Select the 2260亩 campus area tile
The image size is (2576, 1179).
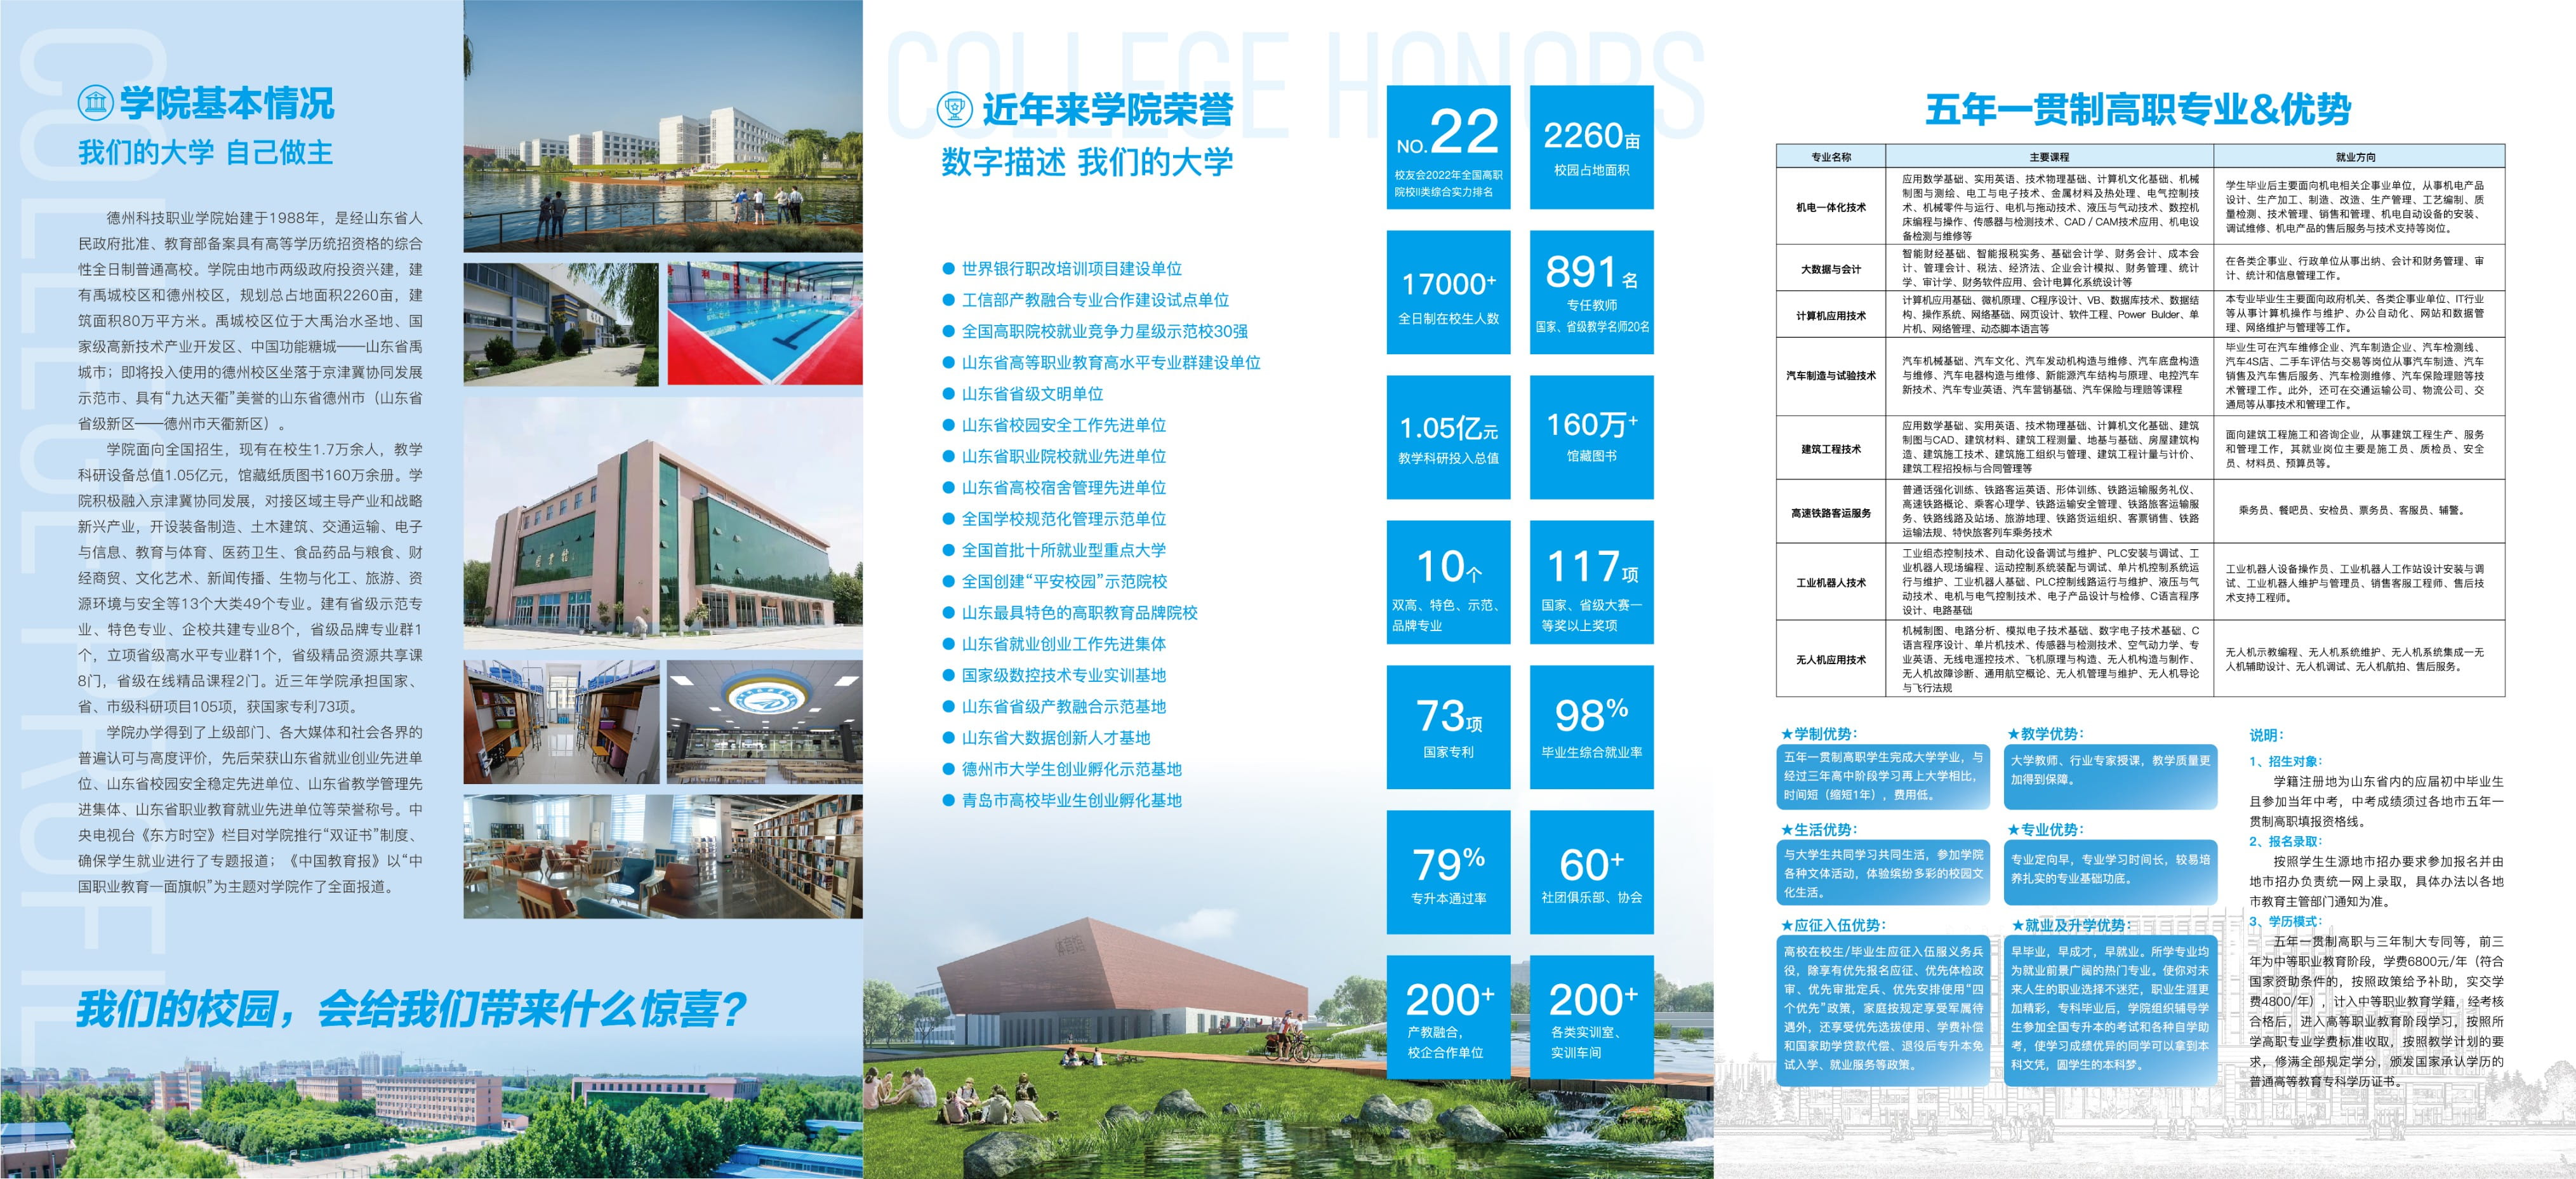coord(1591,147)
